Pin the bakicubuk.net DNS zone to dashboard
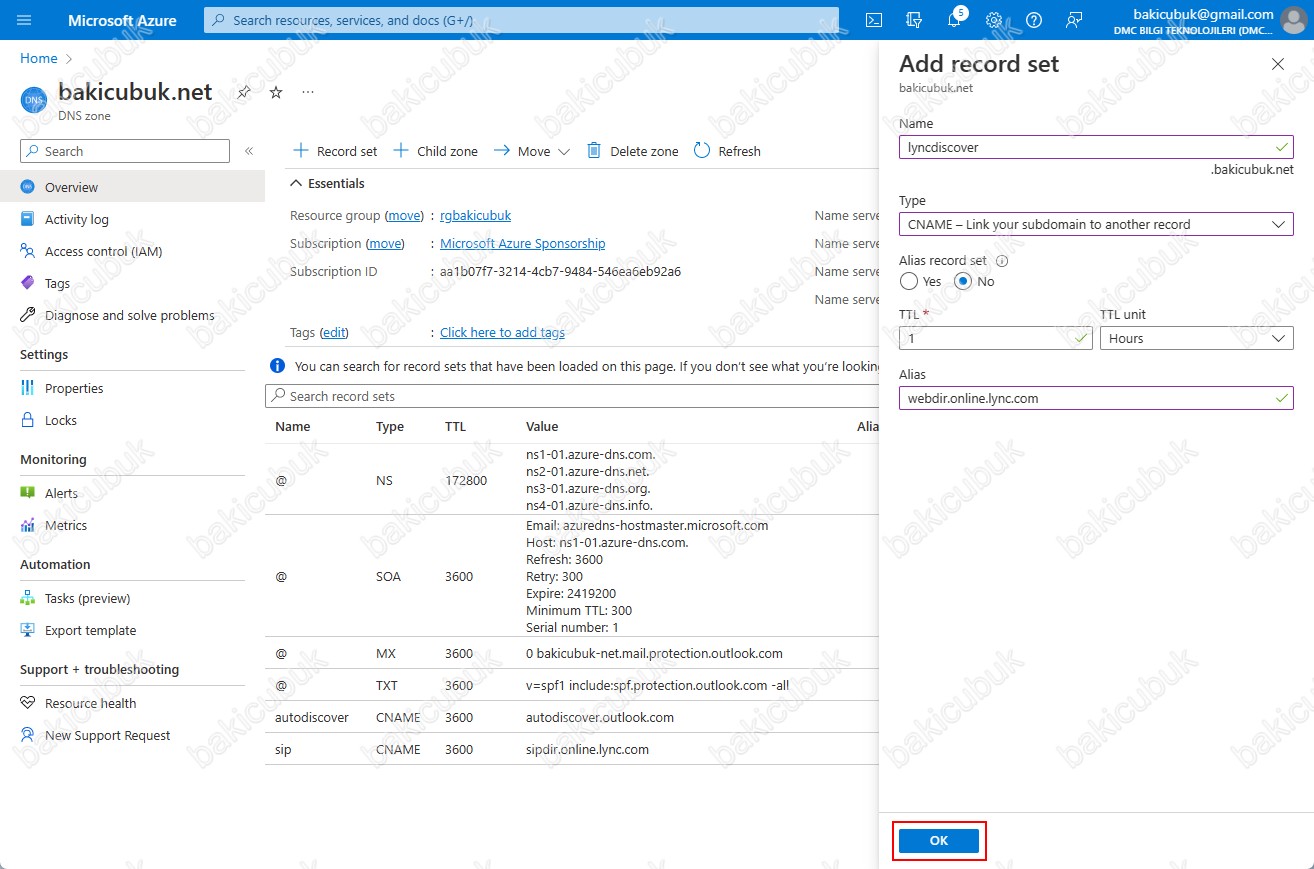Image resolution: width=1314 pixels, height=869 pixels. click(x=244, y=92)
